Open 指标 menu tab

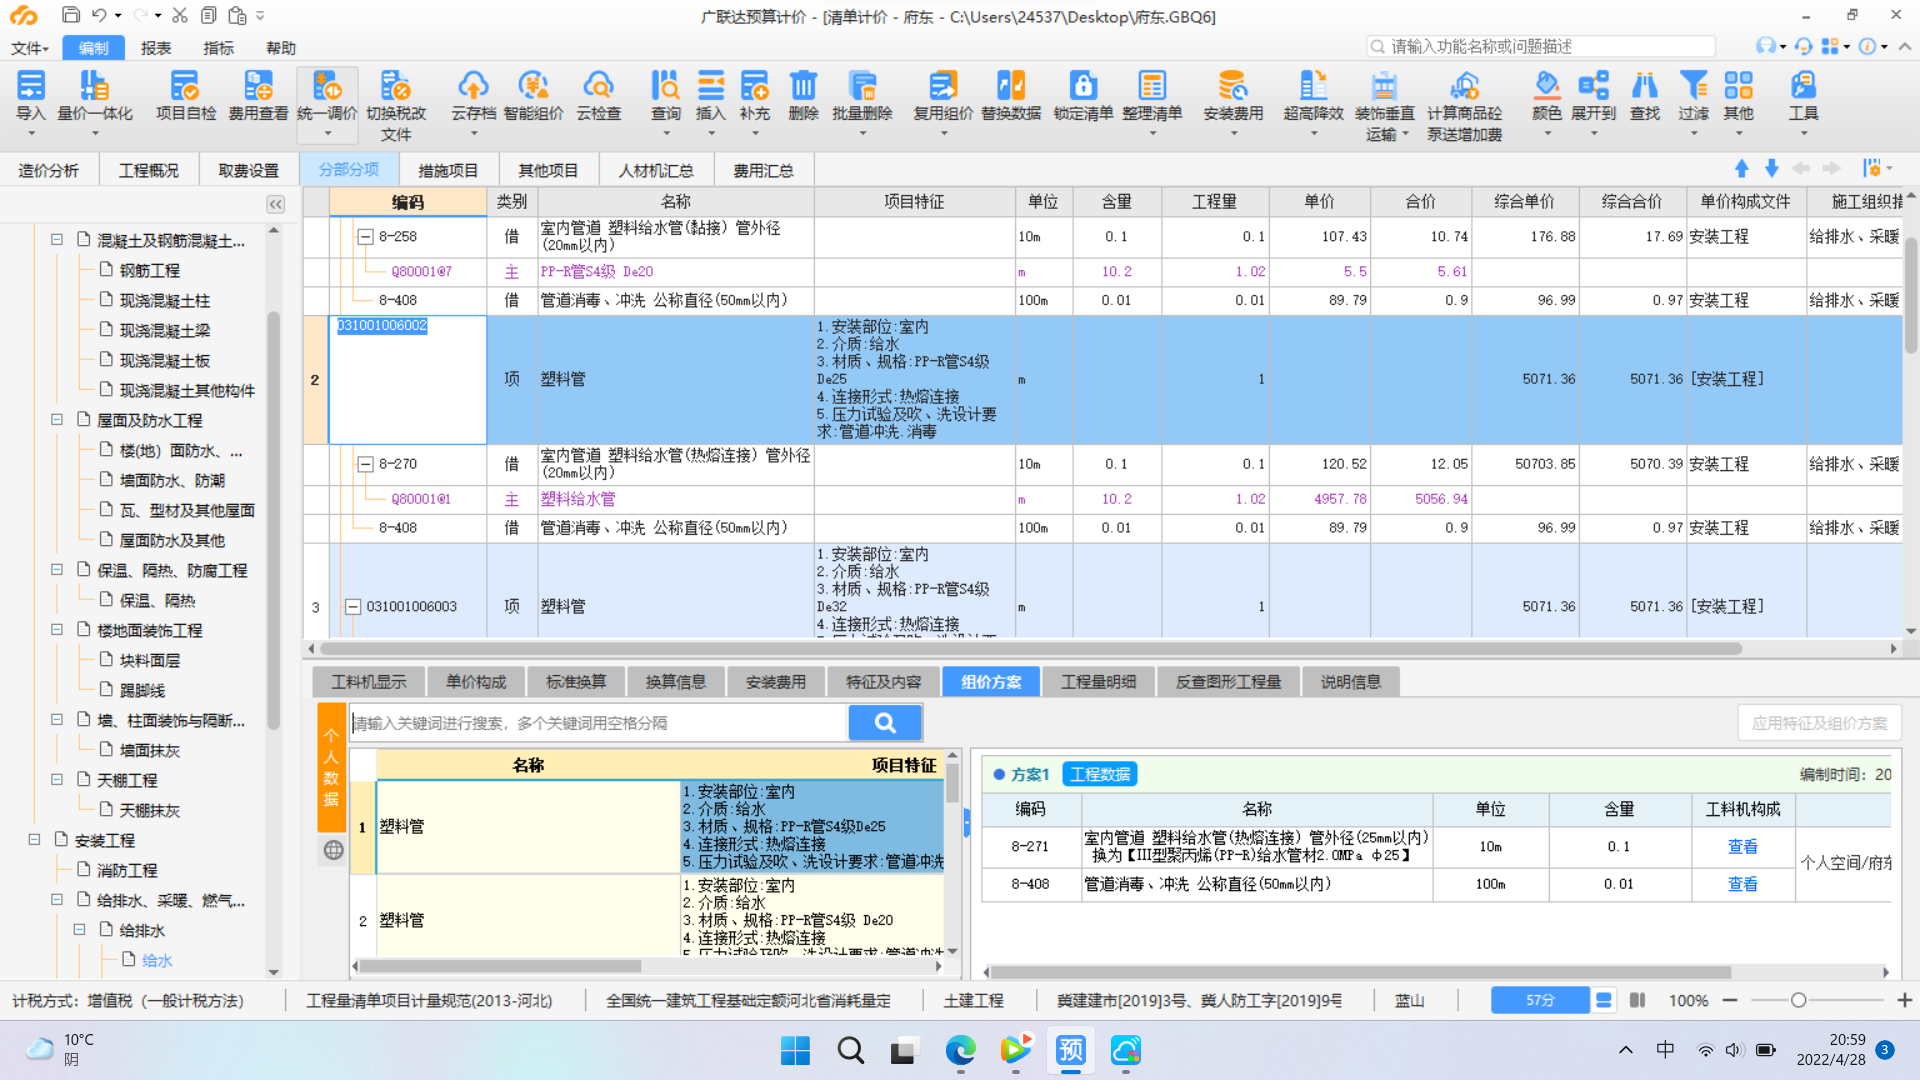pyautogui.click(x=219, y=48)
